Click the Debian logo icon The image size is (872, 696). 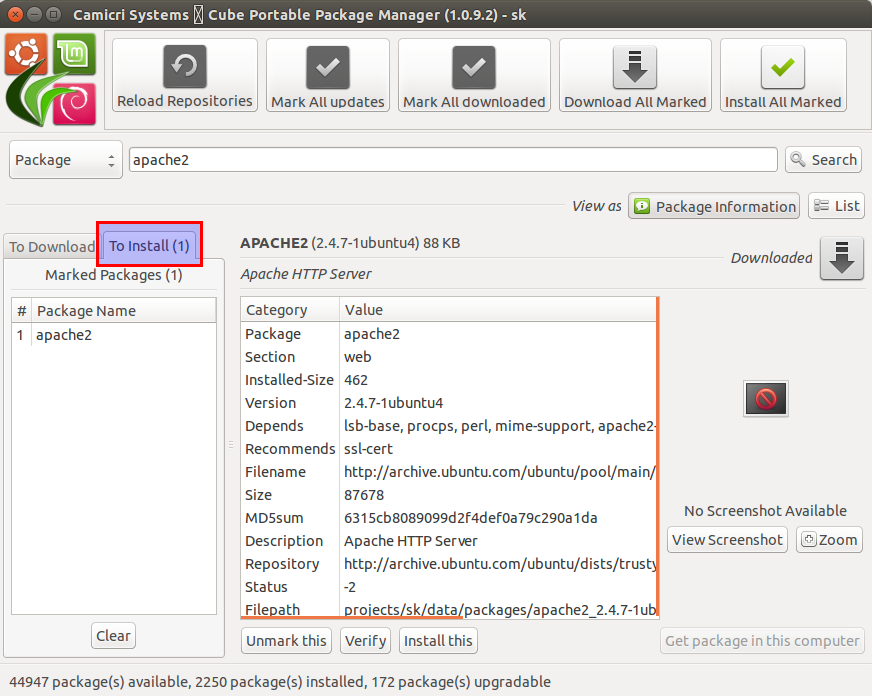tap(75, 104)
